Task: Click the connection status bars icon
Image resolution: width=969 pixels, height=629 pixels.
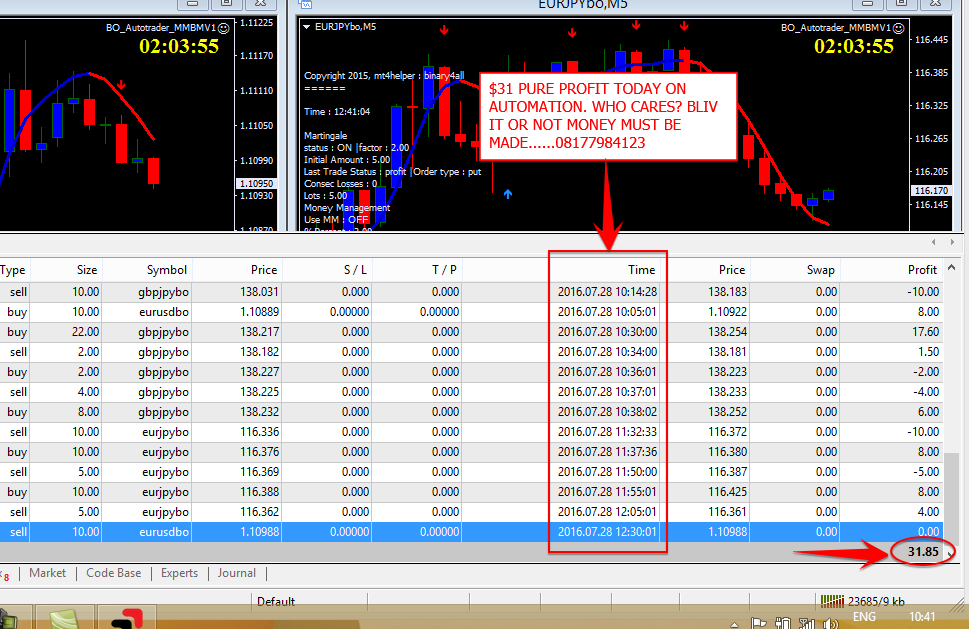Action: [832, 601]
